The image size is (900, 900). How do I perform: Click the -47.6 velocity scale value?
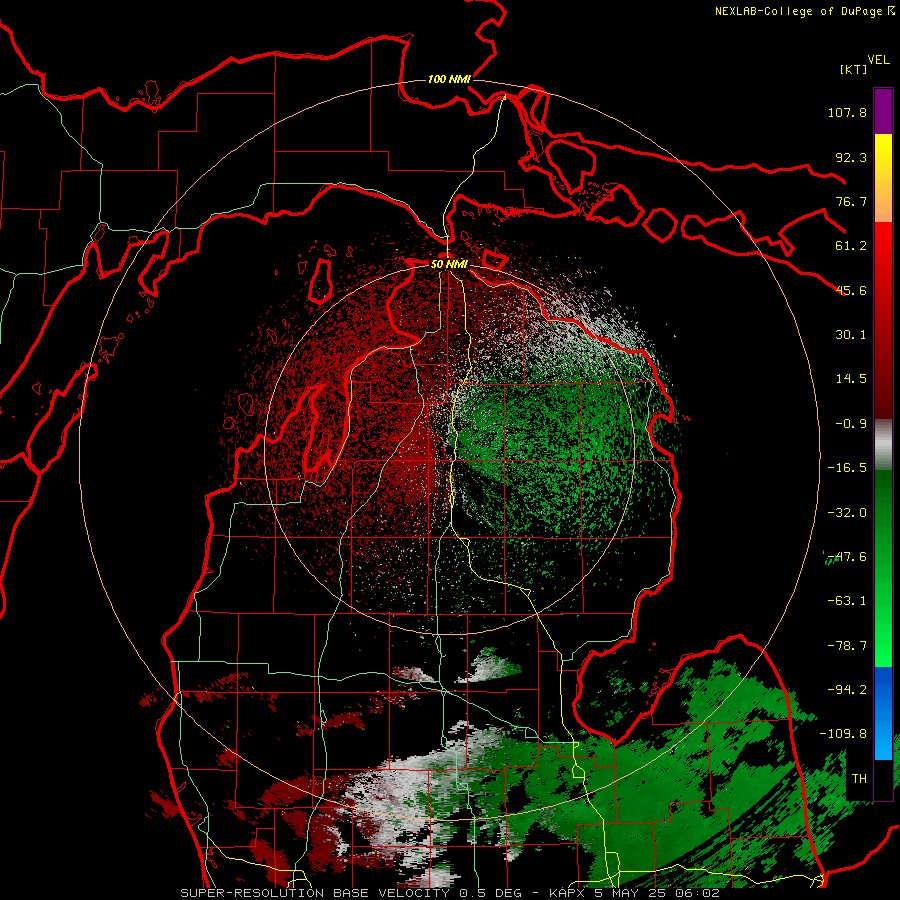[847, 557]
